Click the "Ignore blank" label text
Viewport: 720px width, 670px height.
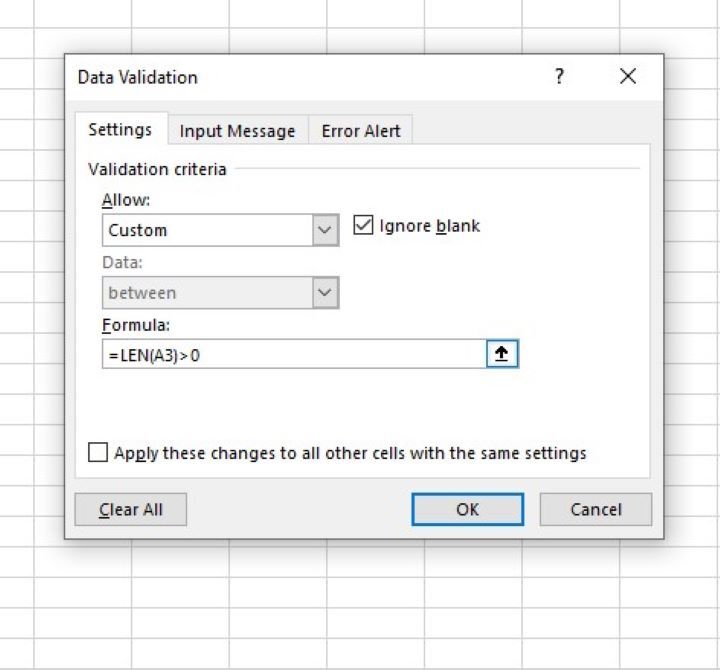pos(430,226)
